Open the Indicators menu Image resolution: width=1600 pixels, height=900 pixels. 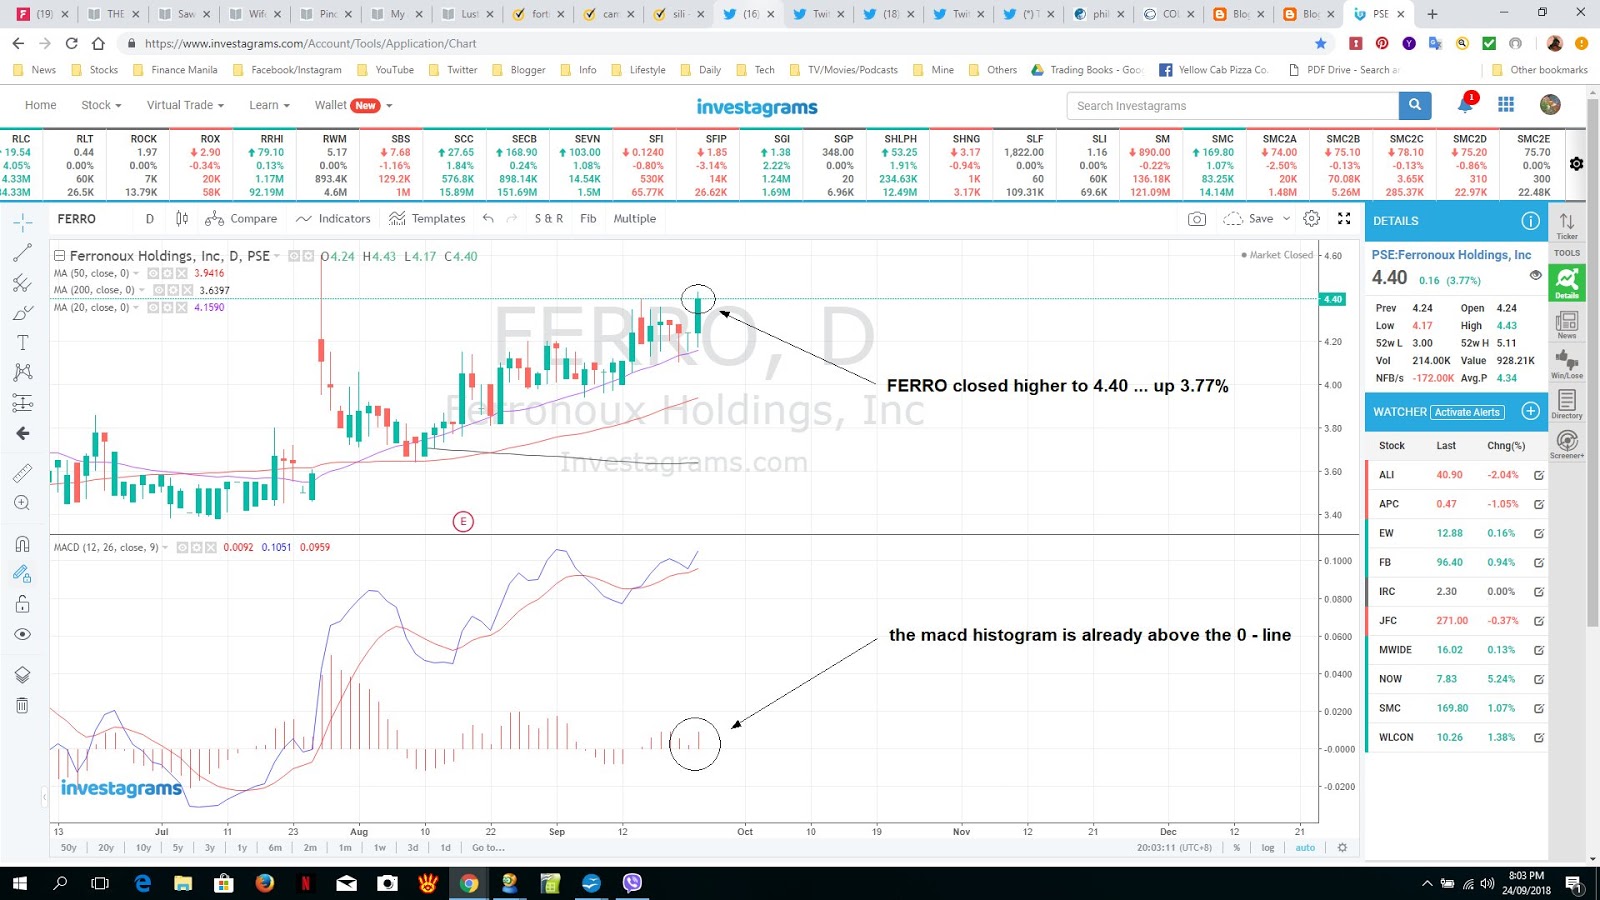[333, 218]
